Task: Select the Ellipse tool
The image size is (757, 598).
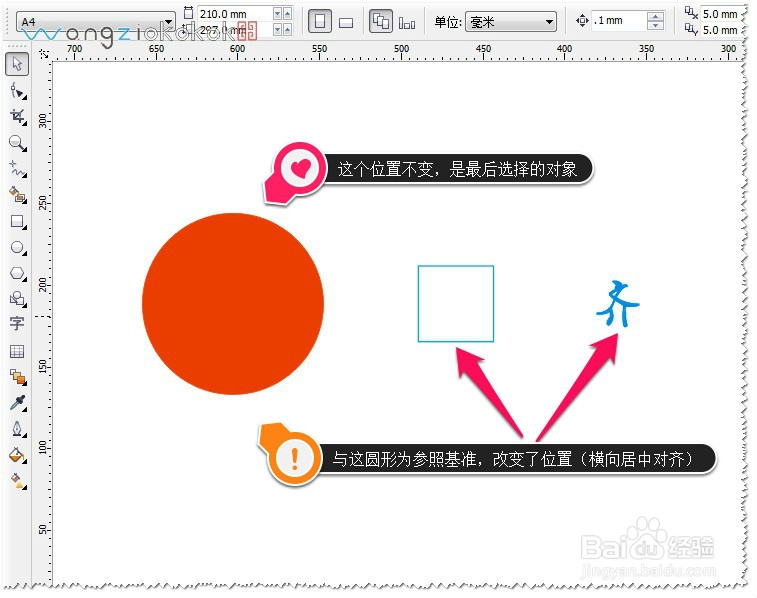Action: (x=18, y=248)
